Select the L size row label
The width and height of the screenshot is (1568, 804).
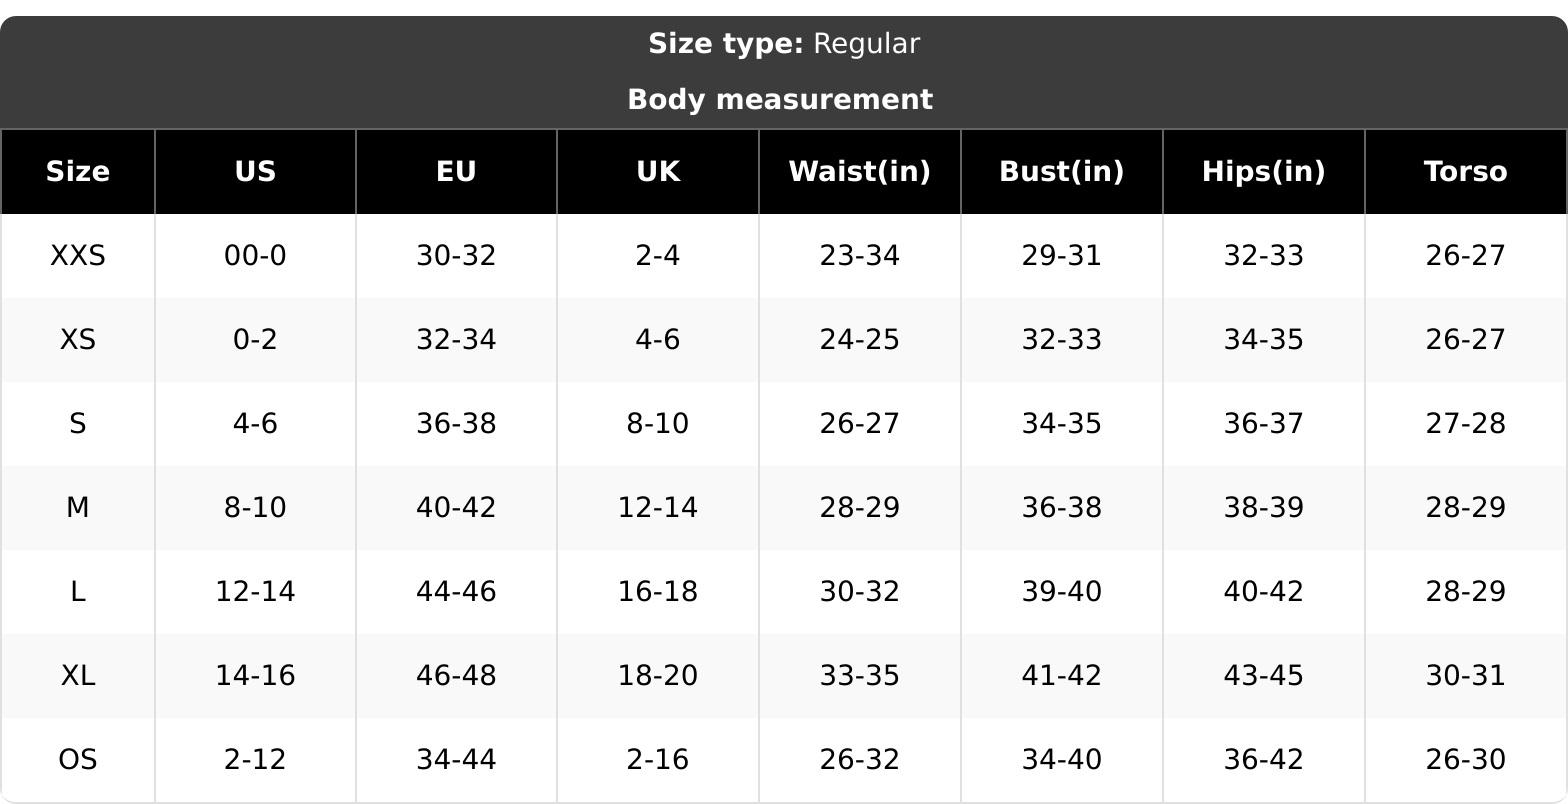tap(78, 592)
